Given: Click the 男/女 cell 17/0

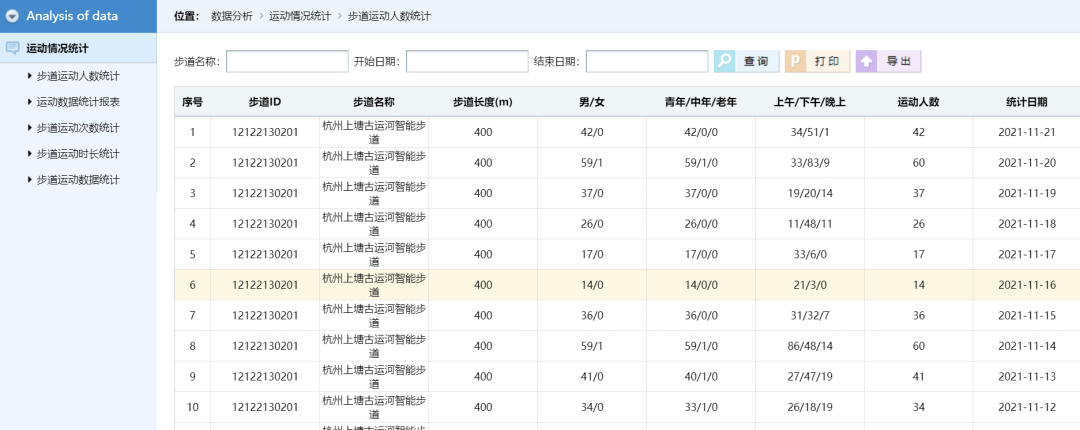Looking at the screenshot, I should pyautogui.click(x=592, y=254).
